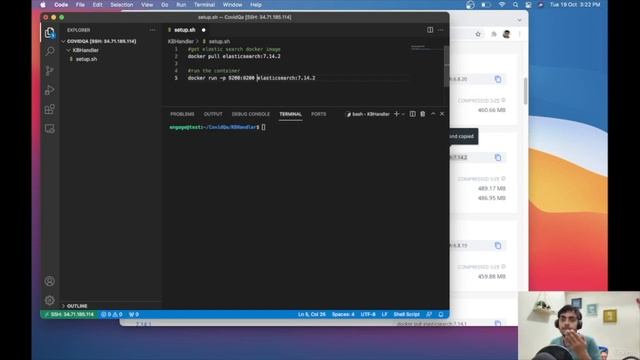Click the feedback icon in status bar
The image size is (640, 360).
(x=429, y=314)
